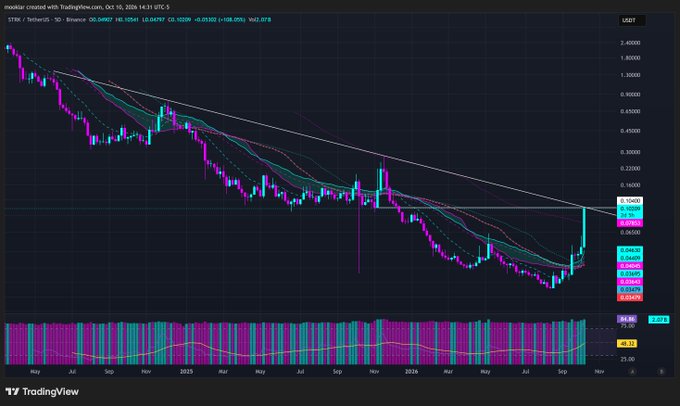Click the magenta 0.04045 price label
Screen dimensions: 680x406
click(630, 266)
